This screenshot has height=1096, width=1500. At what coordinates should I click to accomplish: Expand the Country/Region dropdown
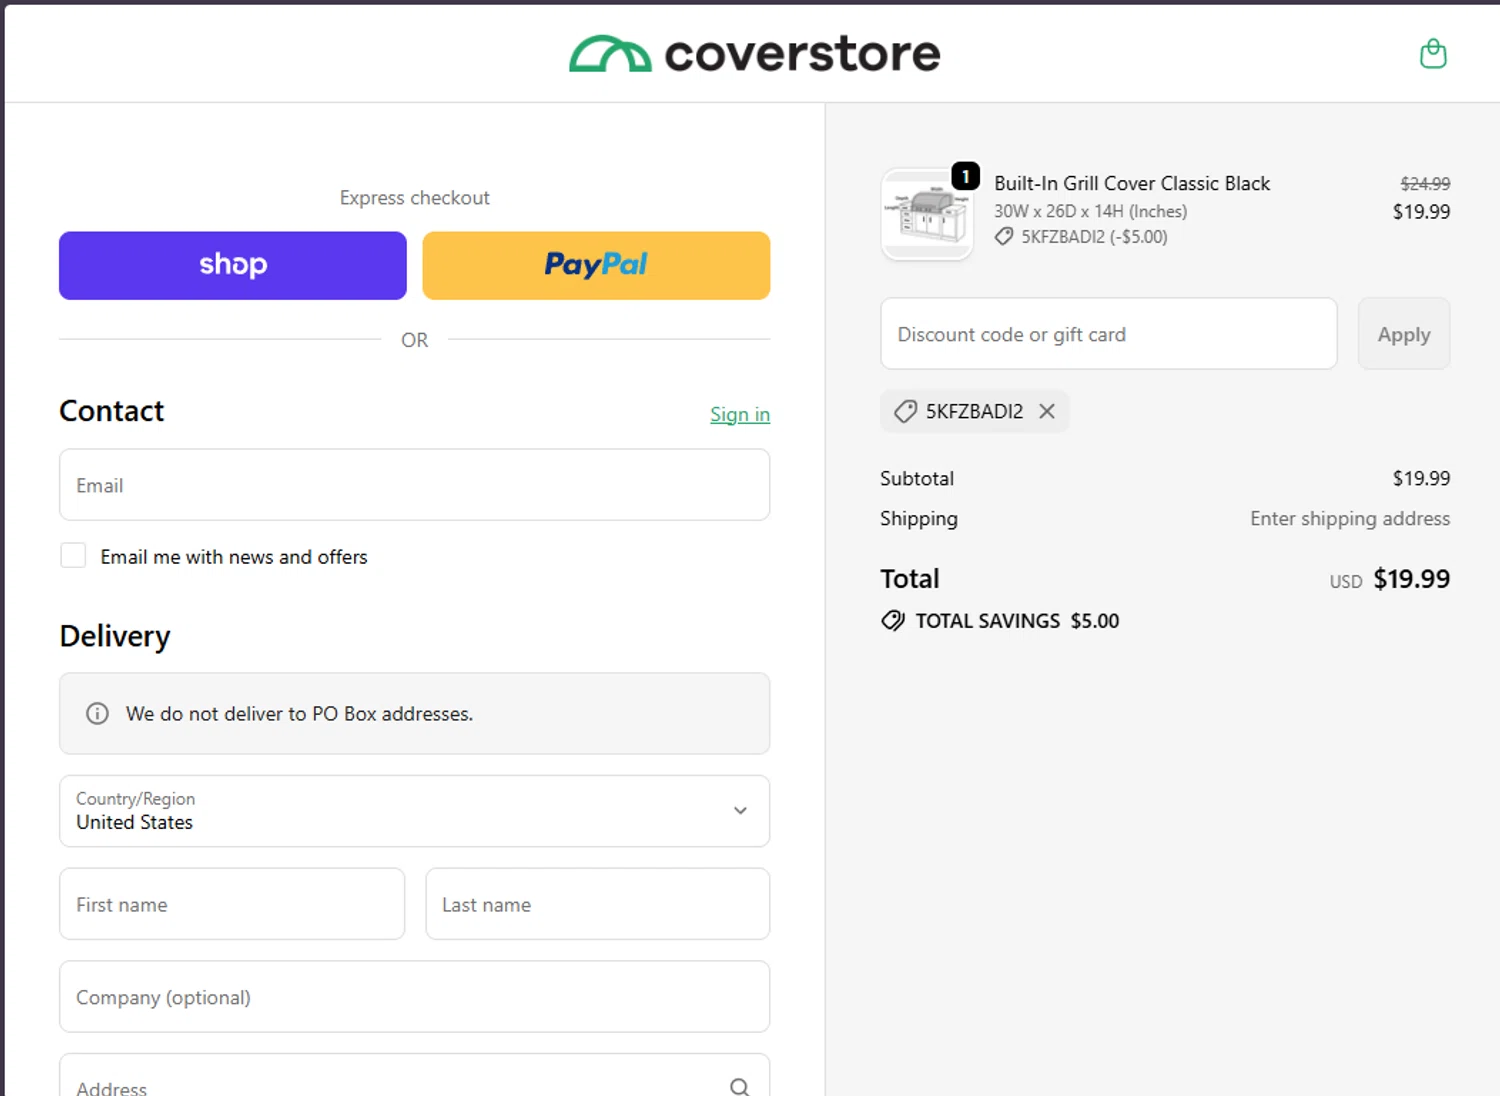point(414,811)
